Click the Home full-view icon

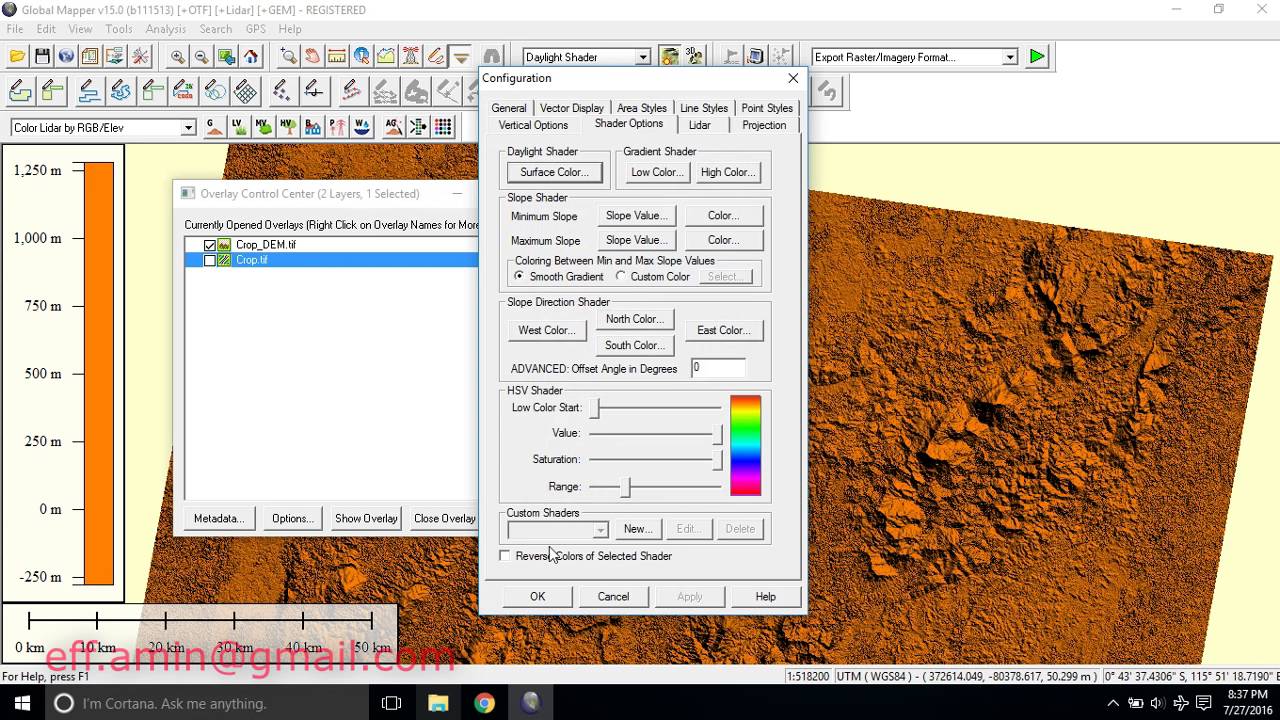pos(251,57)
